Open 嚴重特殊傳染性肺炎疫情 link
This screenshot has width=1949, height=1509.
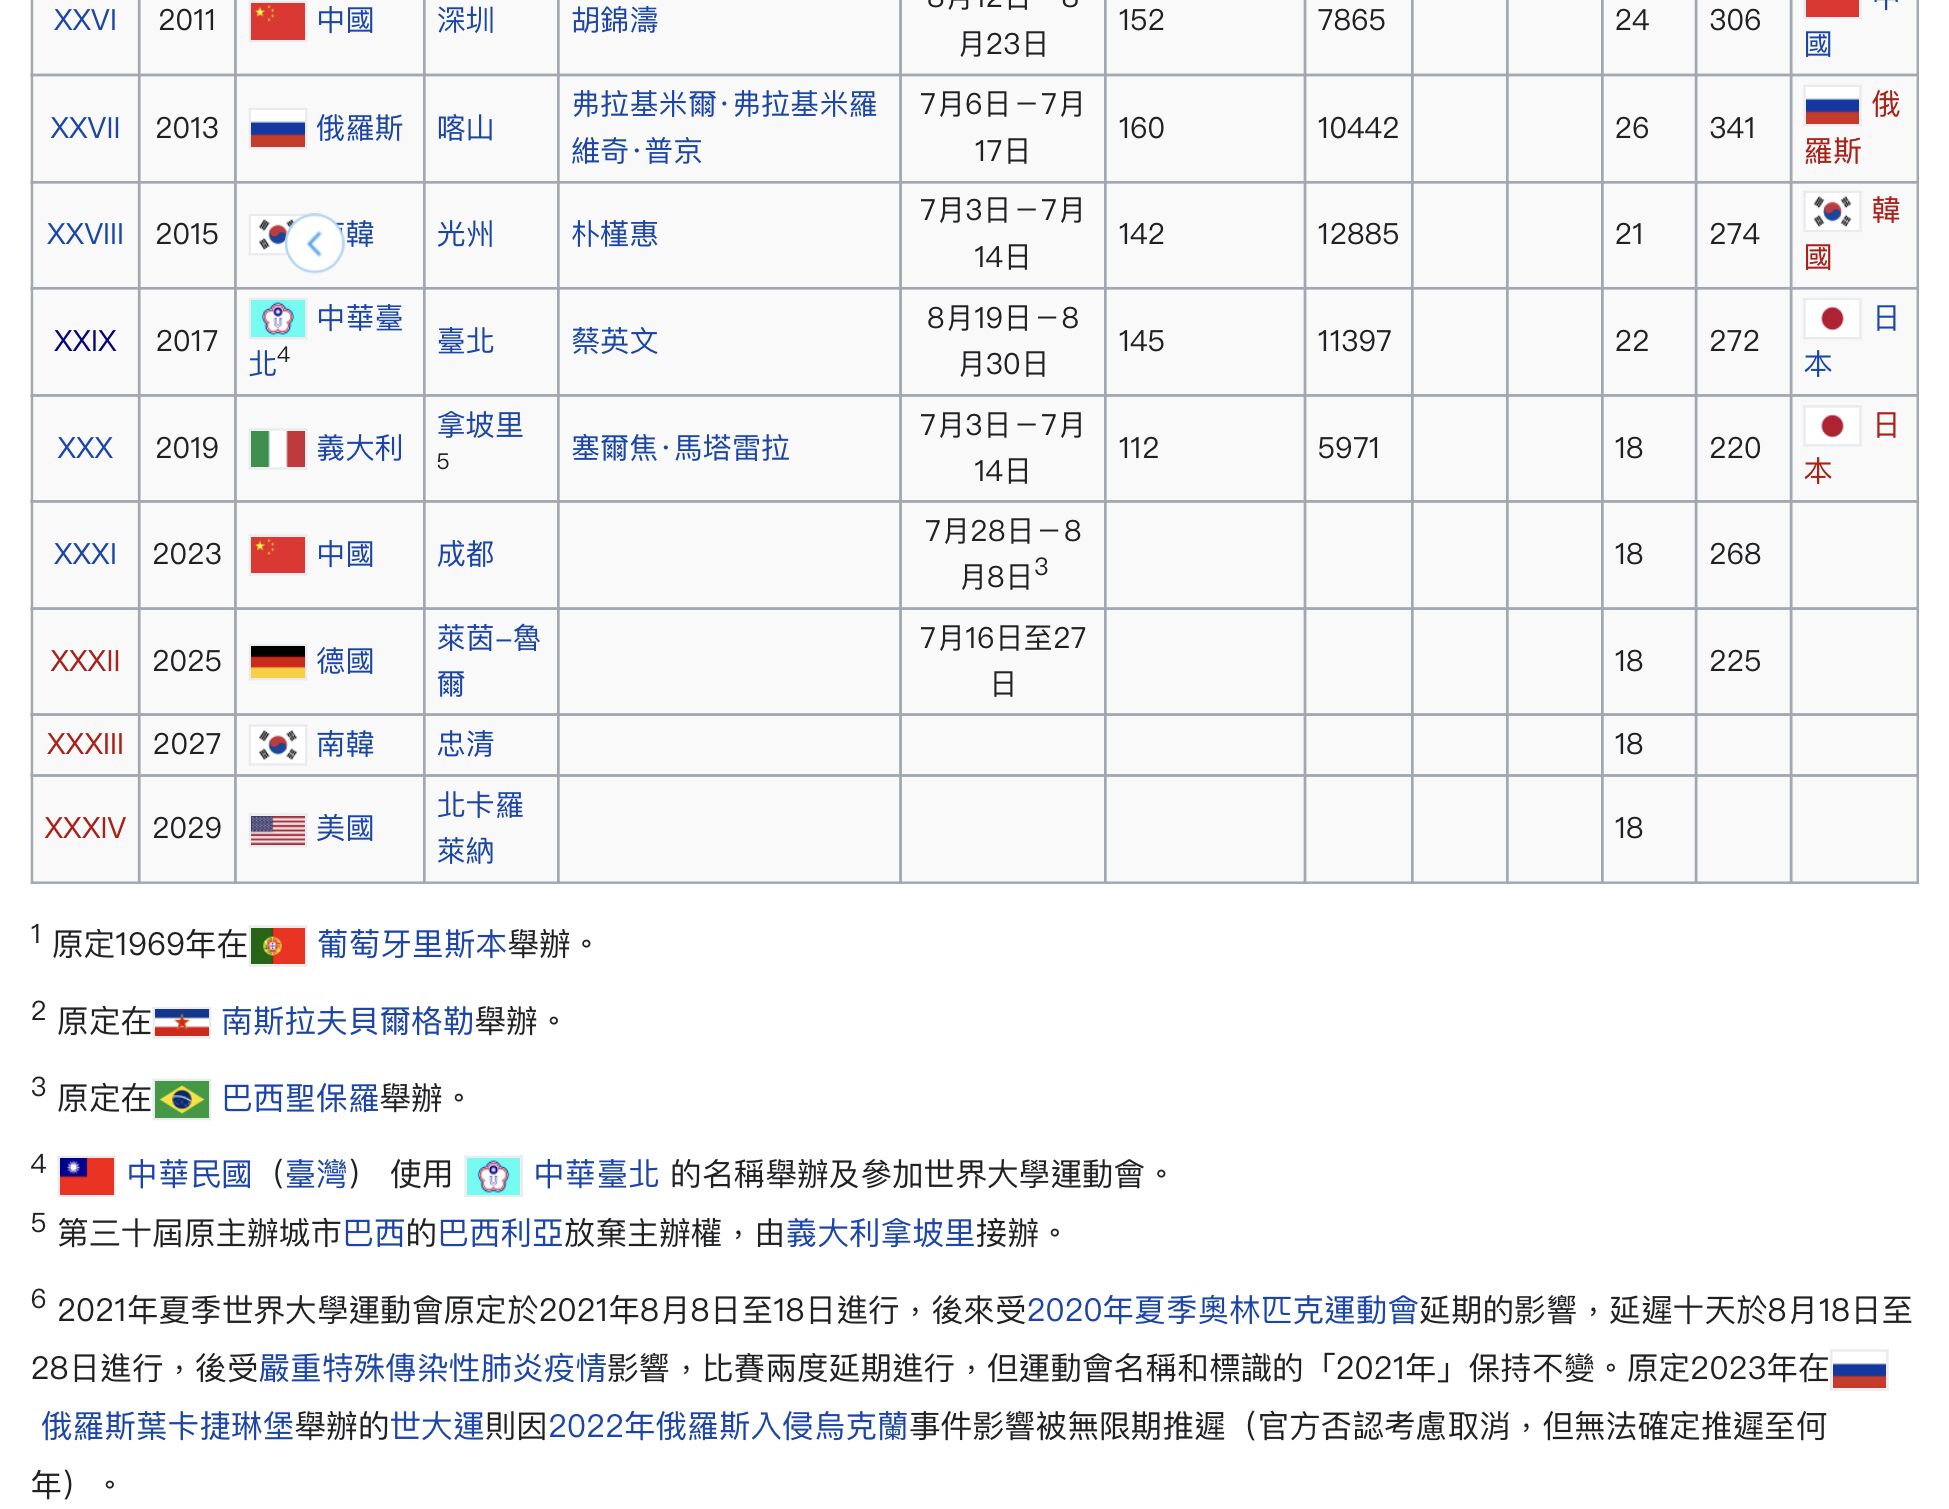(x=432, y=1368)
